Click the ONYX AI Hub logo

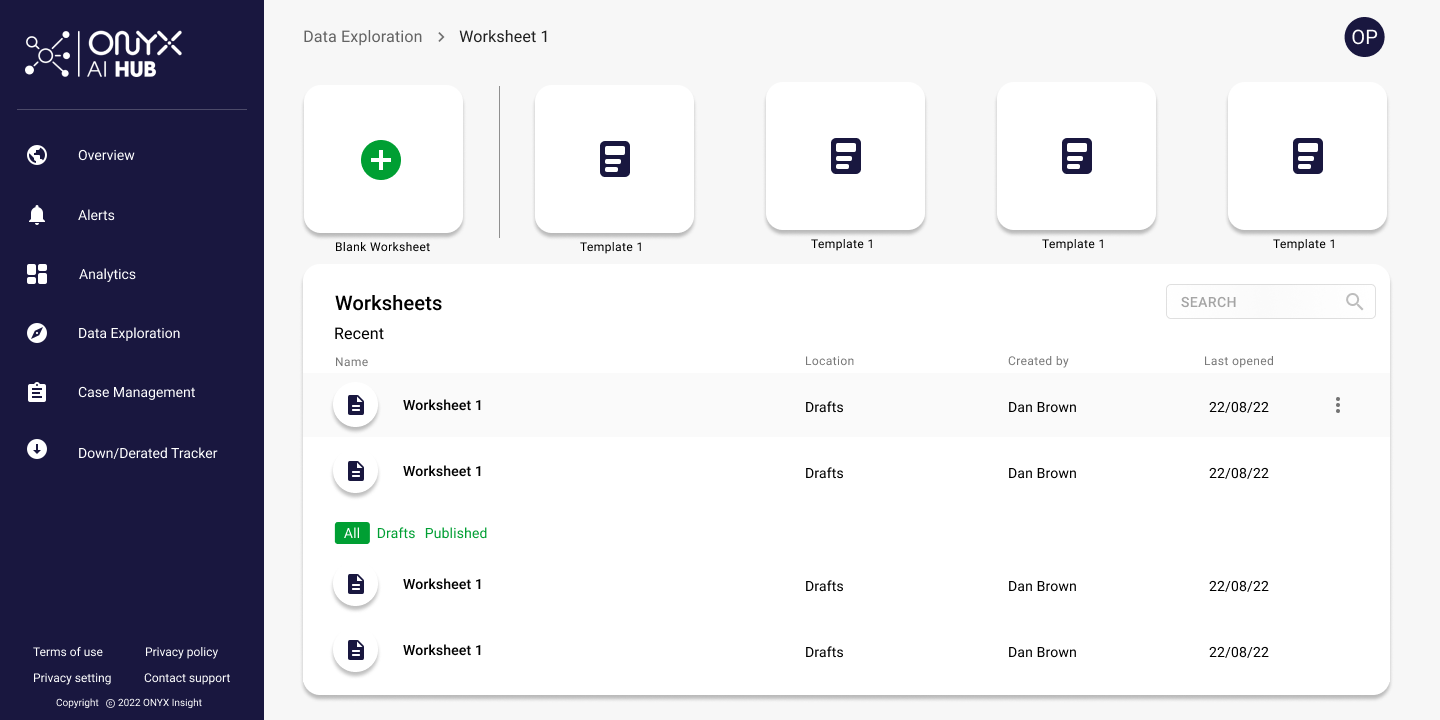104,54
